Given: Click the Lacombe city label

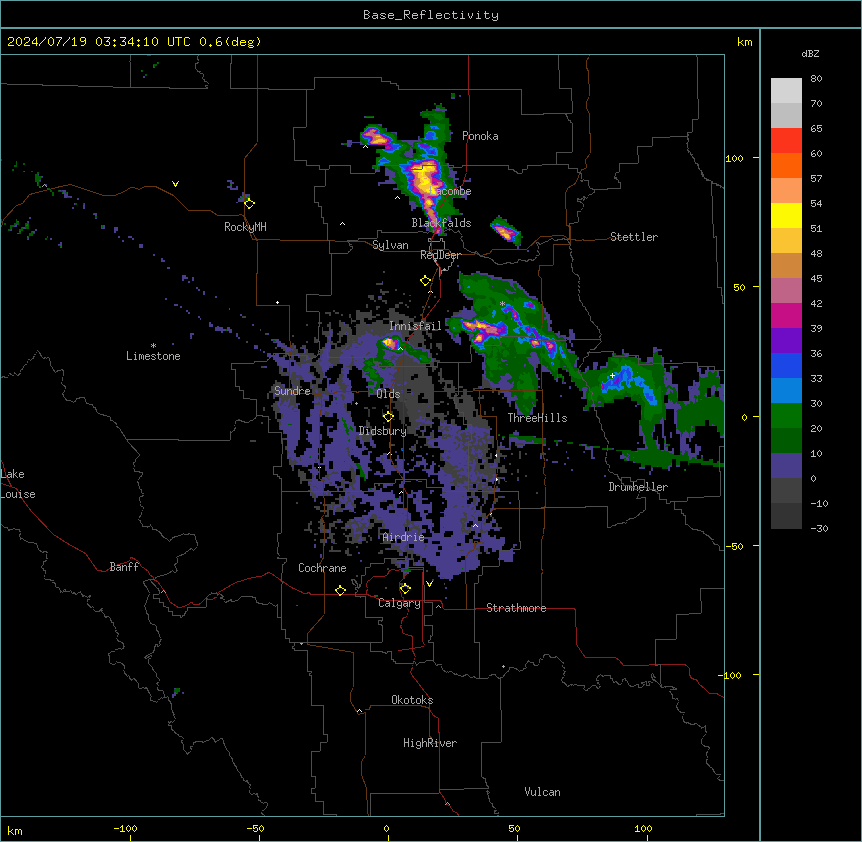Looking at the screenshot, I should (450, 191).
